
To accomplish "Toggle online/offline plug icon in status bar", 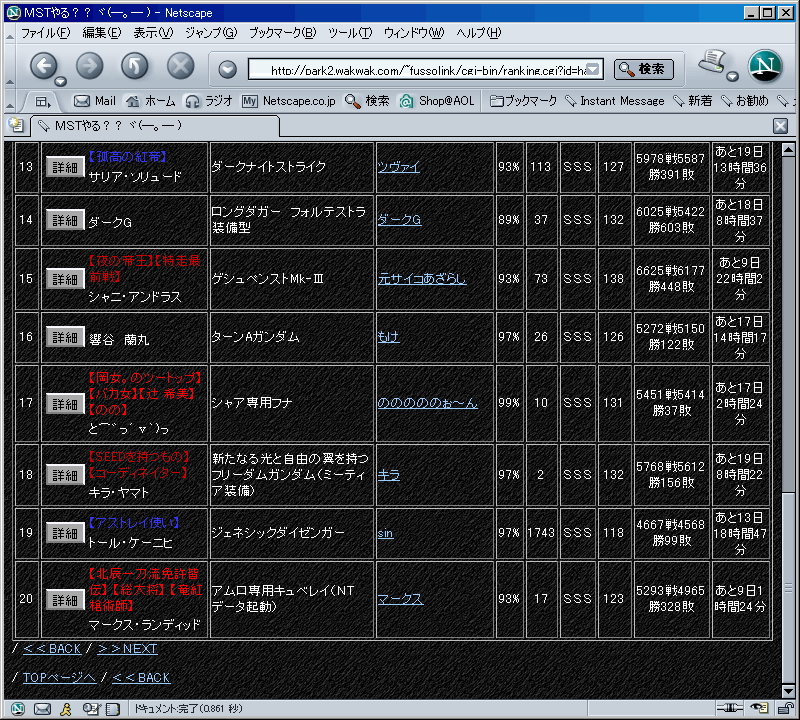I will [x=730, y=708].
